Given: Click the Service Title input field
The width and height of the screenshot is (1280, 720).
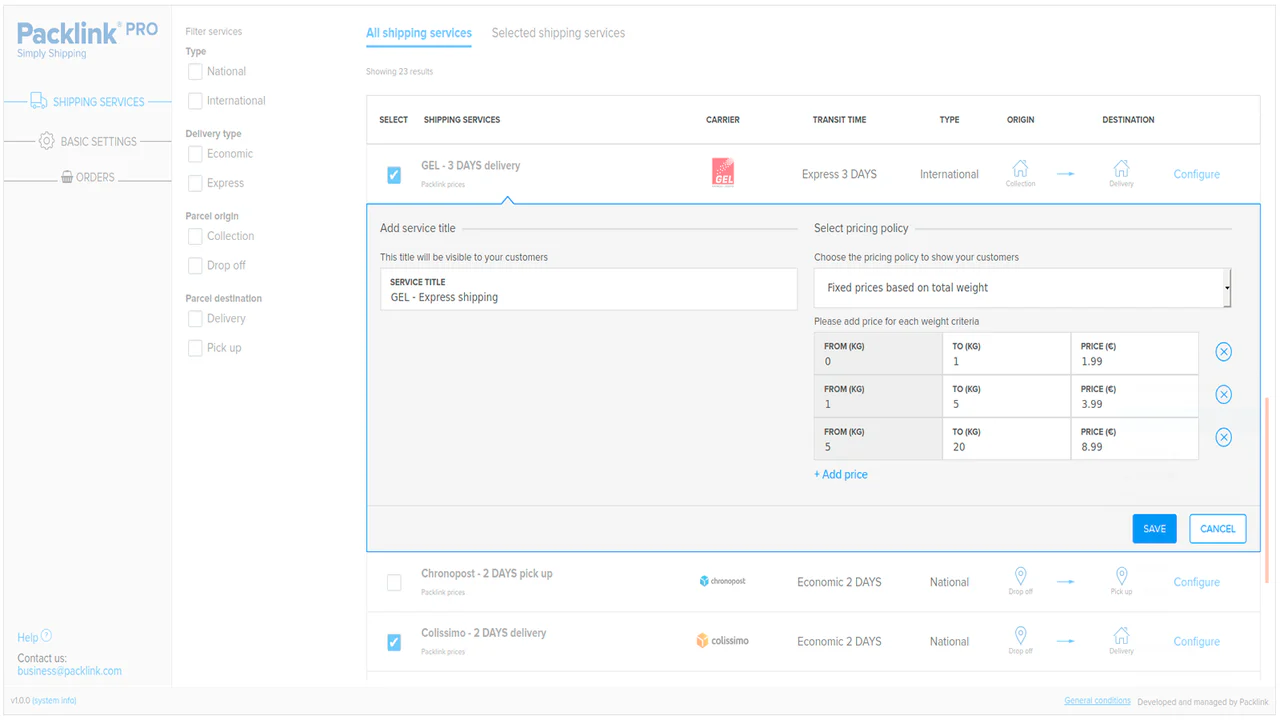Looking at the screenshot, I should tap(589, 289).
